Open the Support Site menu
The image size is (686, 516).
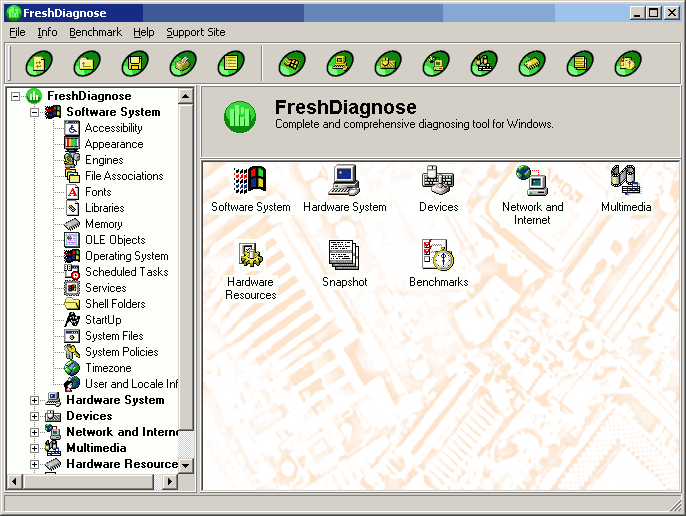pyautogui.click(x=196, y=32)
